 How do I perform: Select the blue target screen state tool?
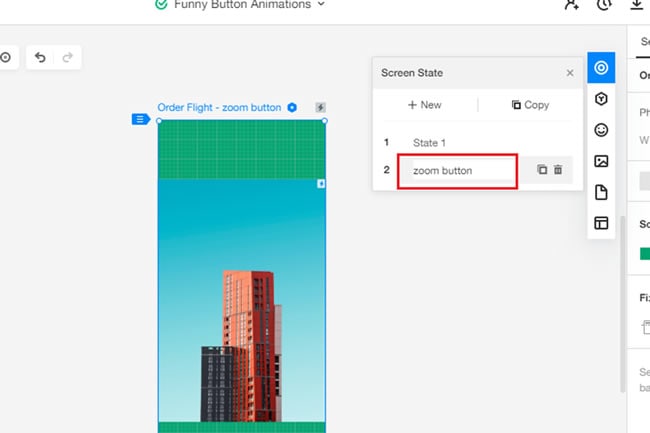[601, 68]
